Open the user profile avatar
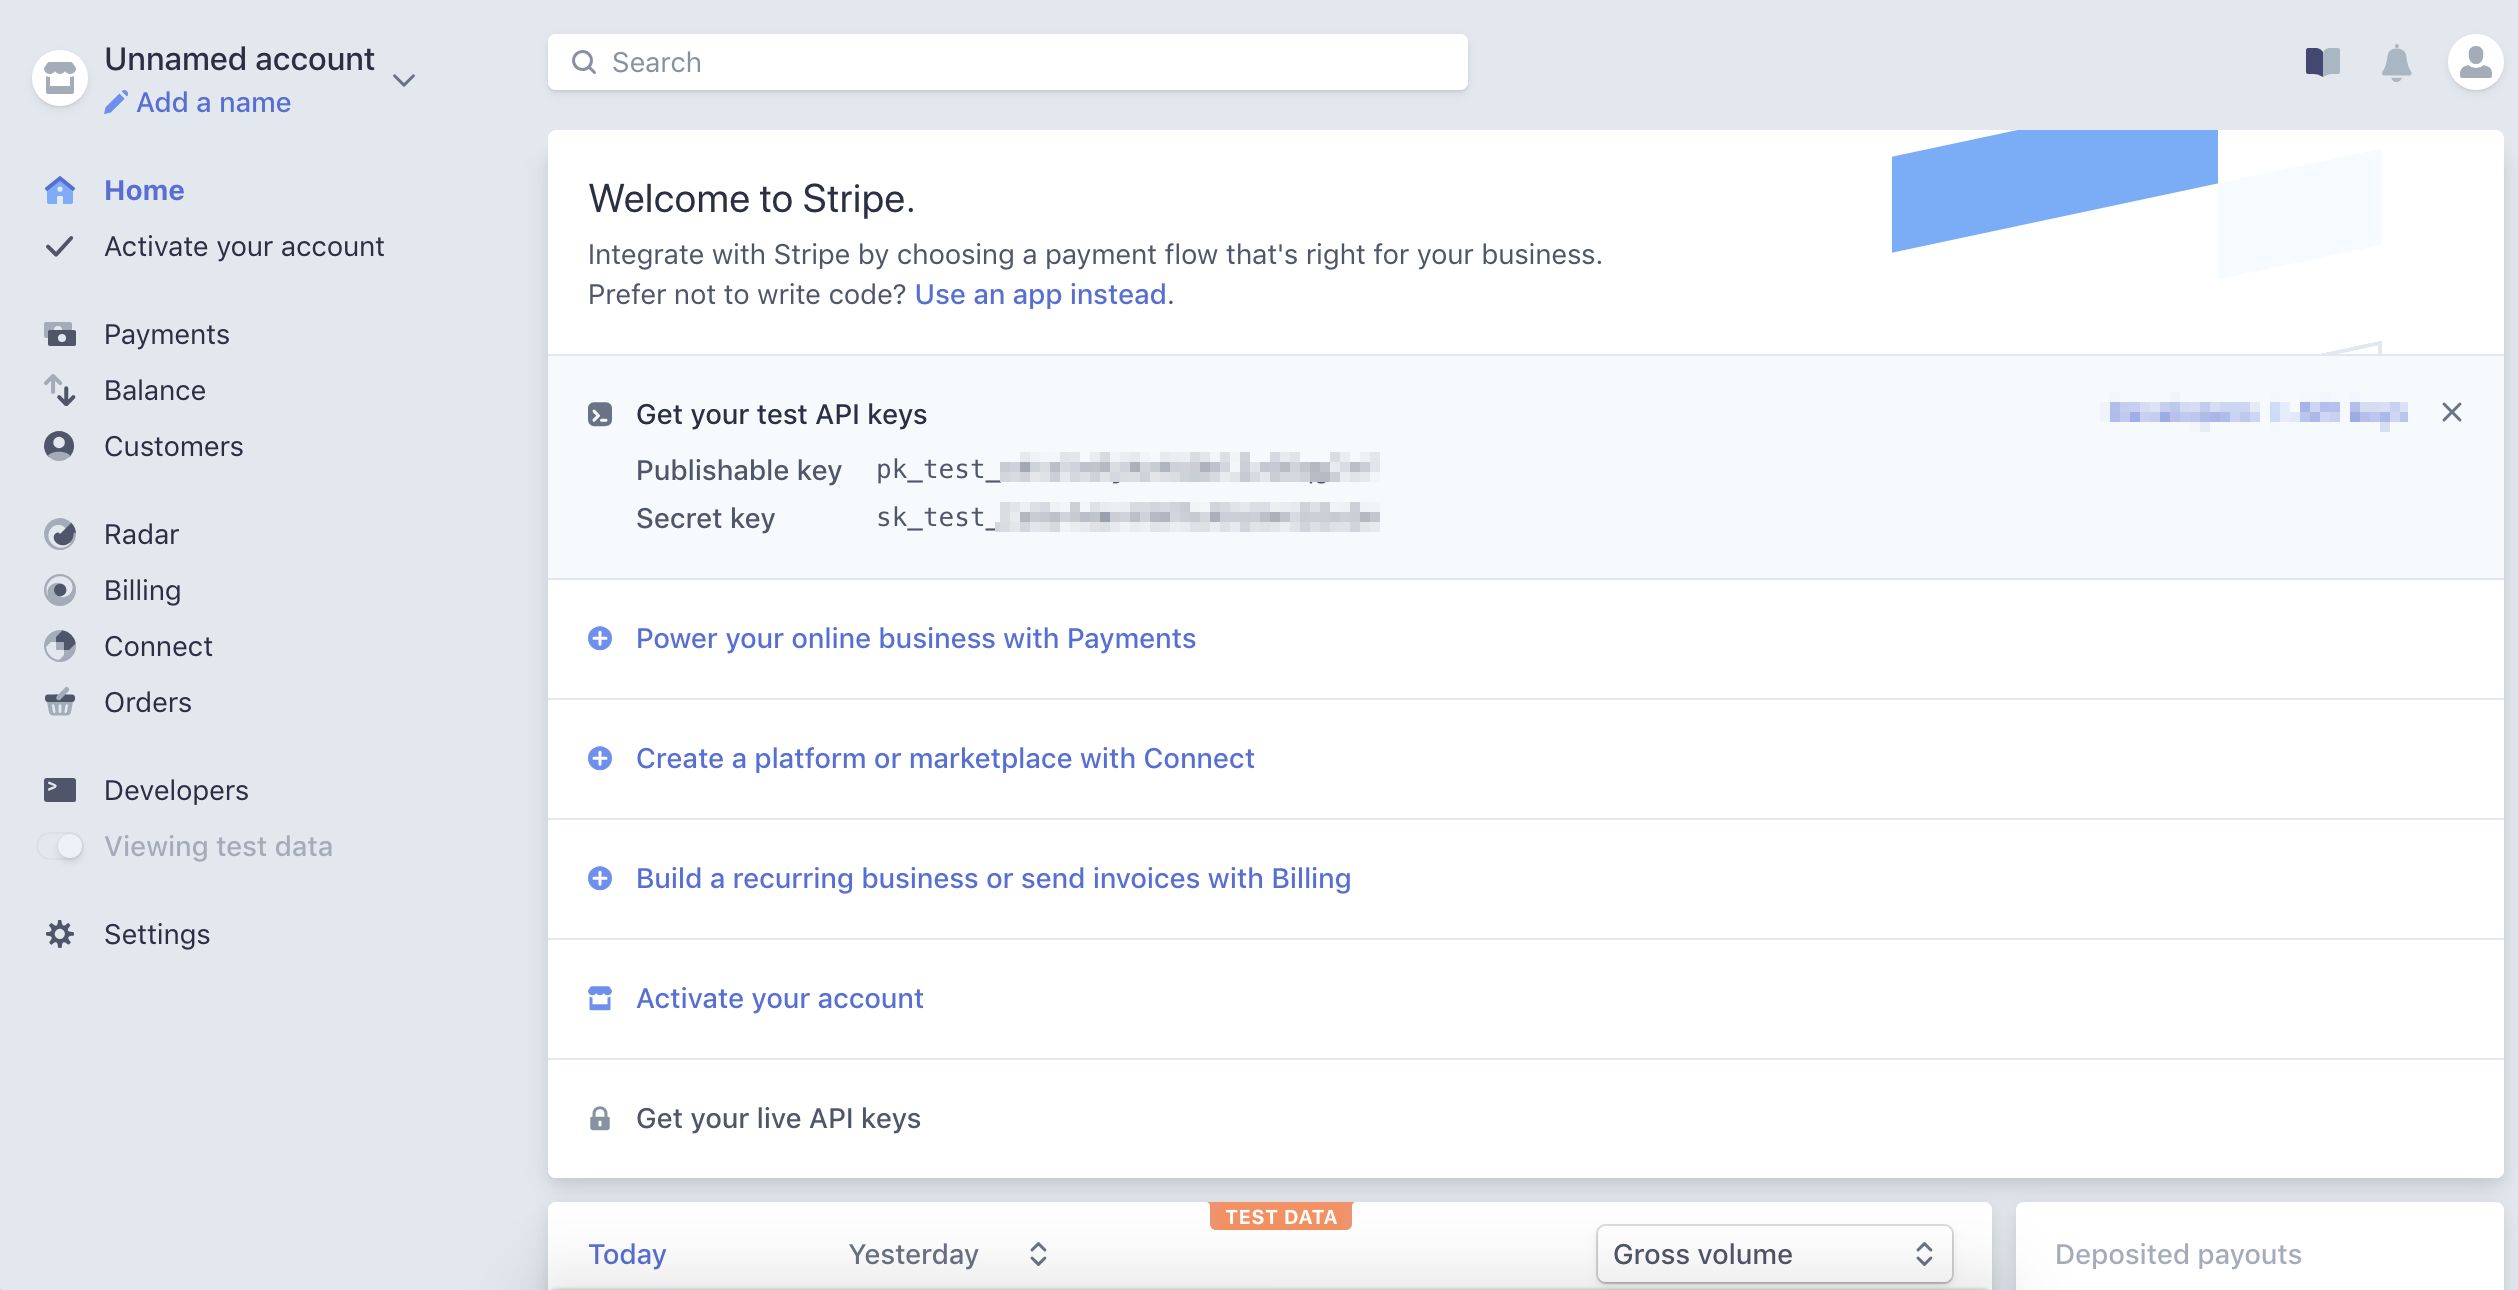The image size is (2518, 1290). (2476, 62)
